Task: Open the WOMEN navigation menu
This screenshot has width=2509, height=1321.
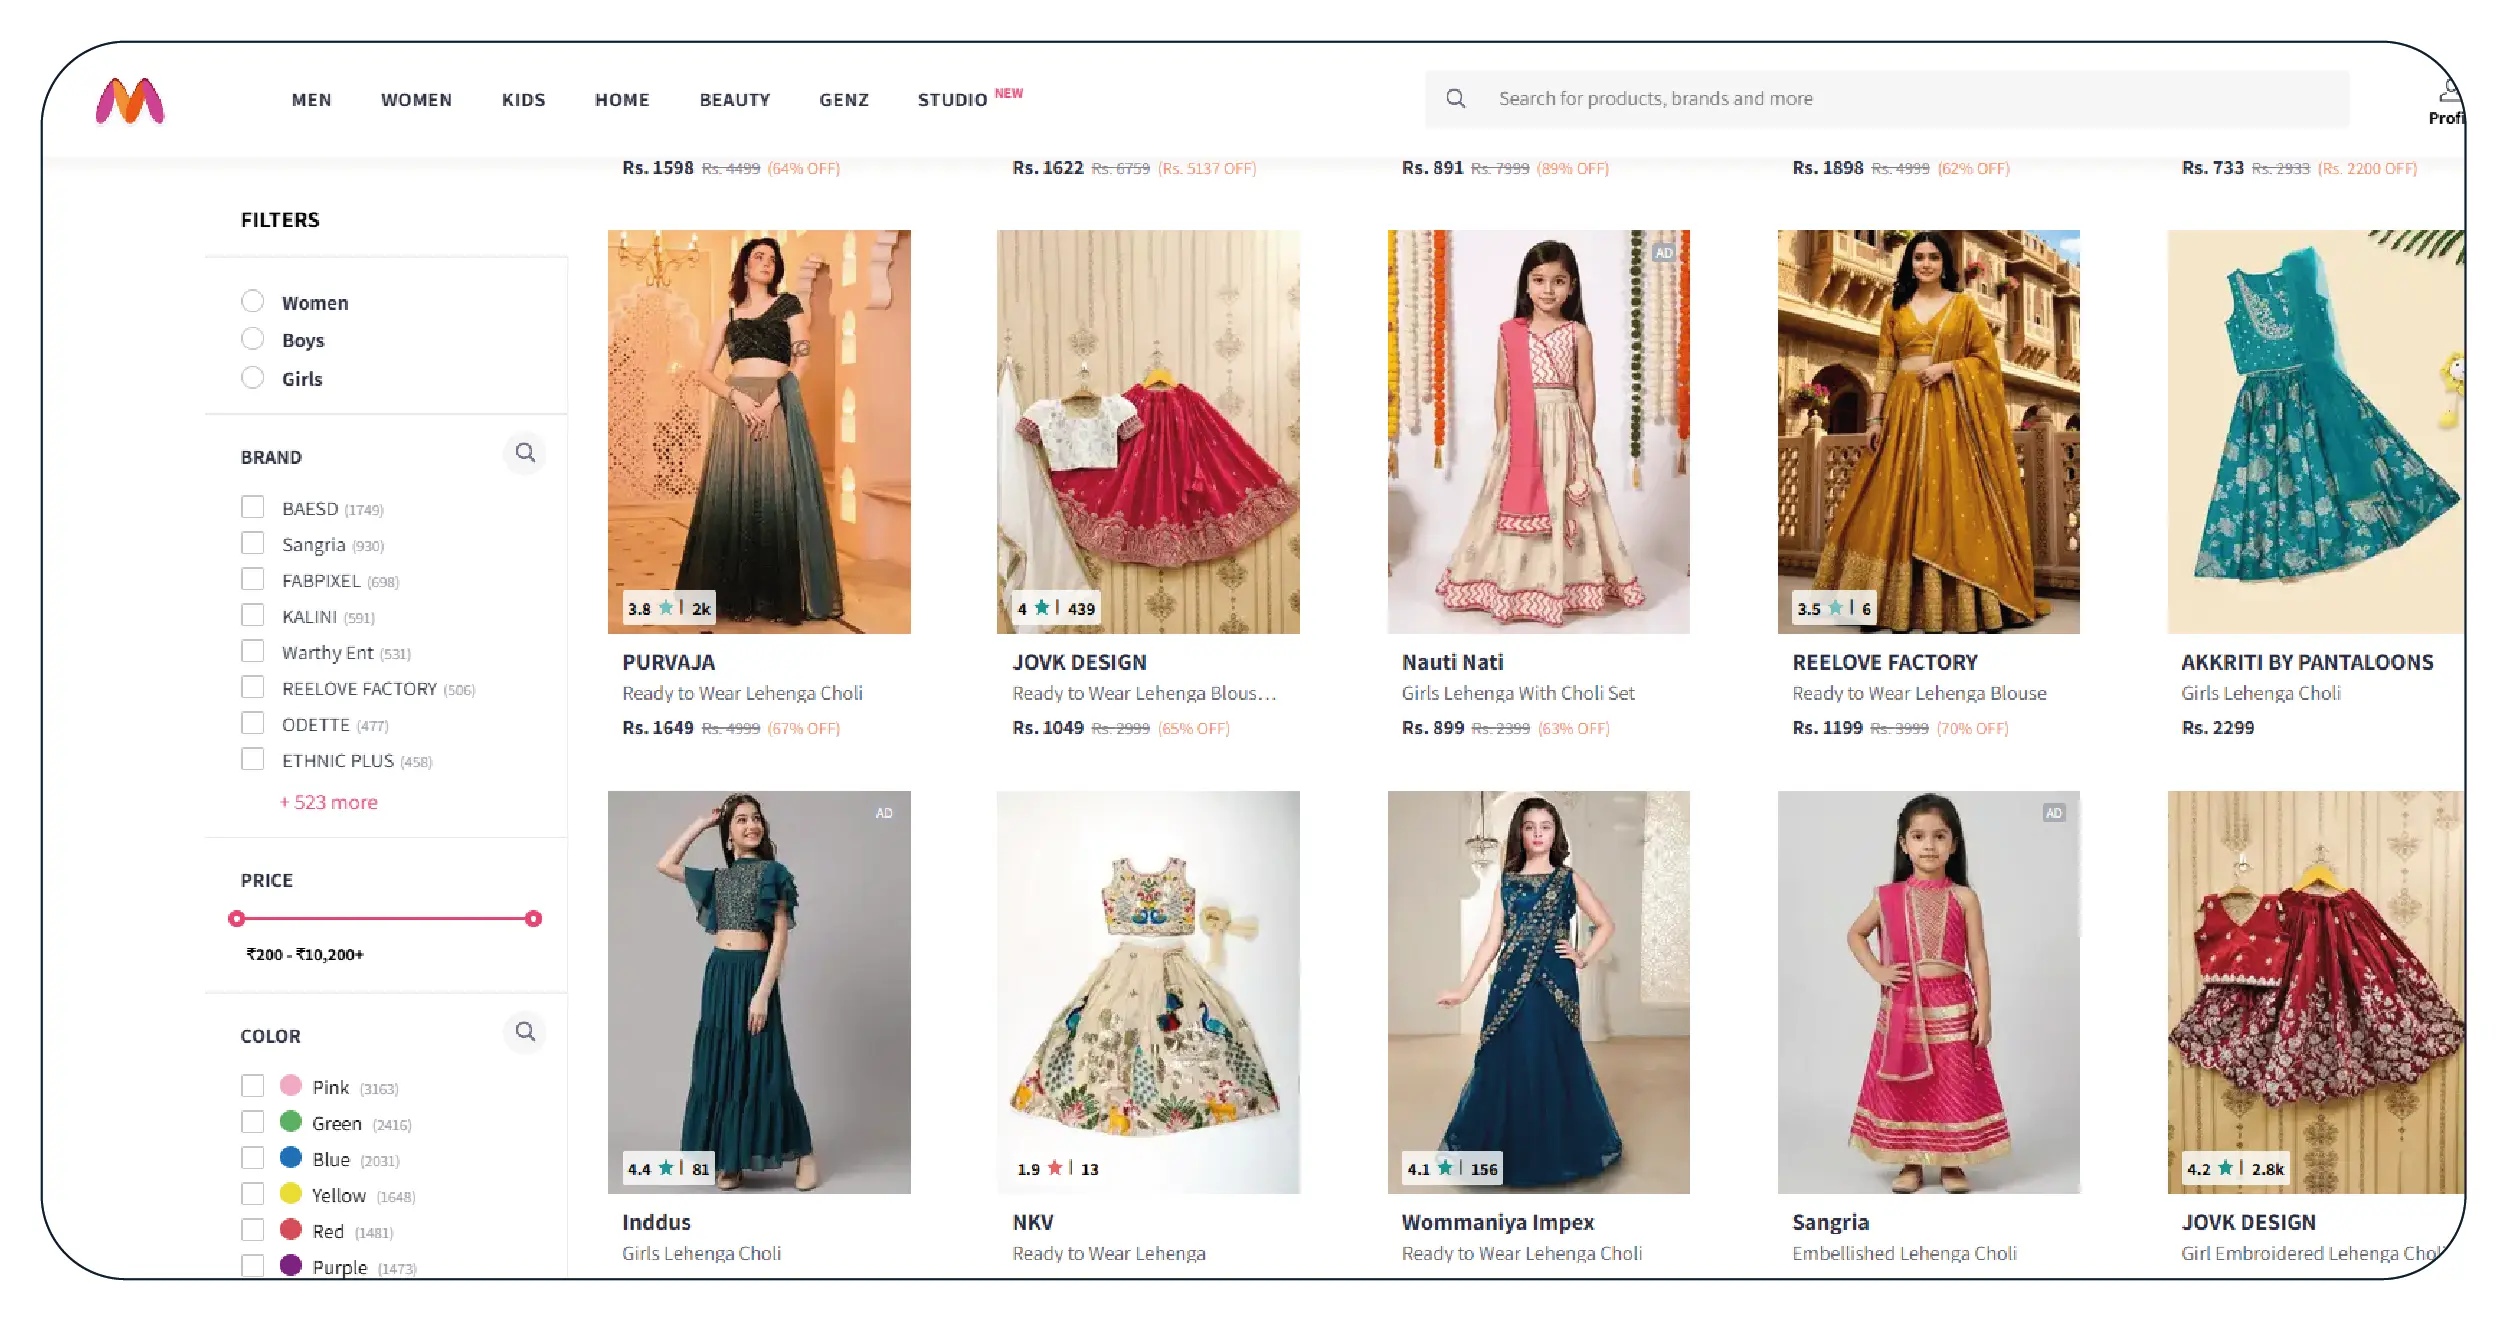Action: click(x=416, y=100)
